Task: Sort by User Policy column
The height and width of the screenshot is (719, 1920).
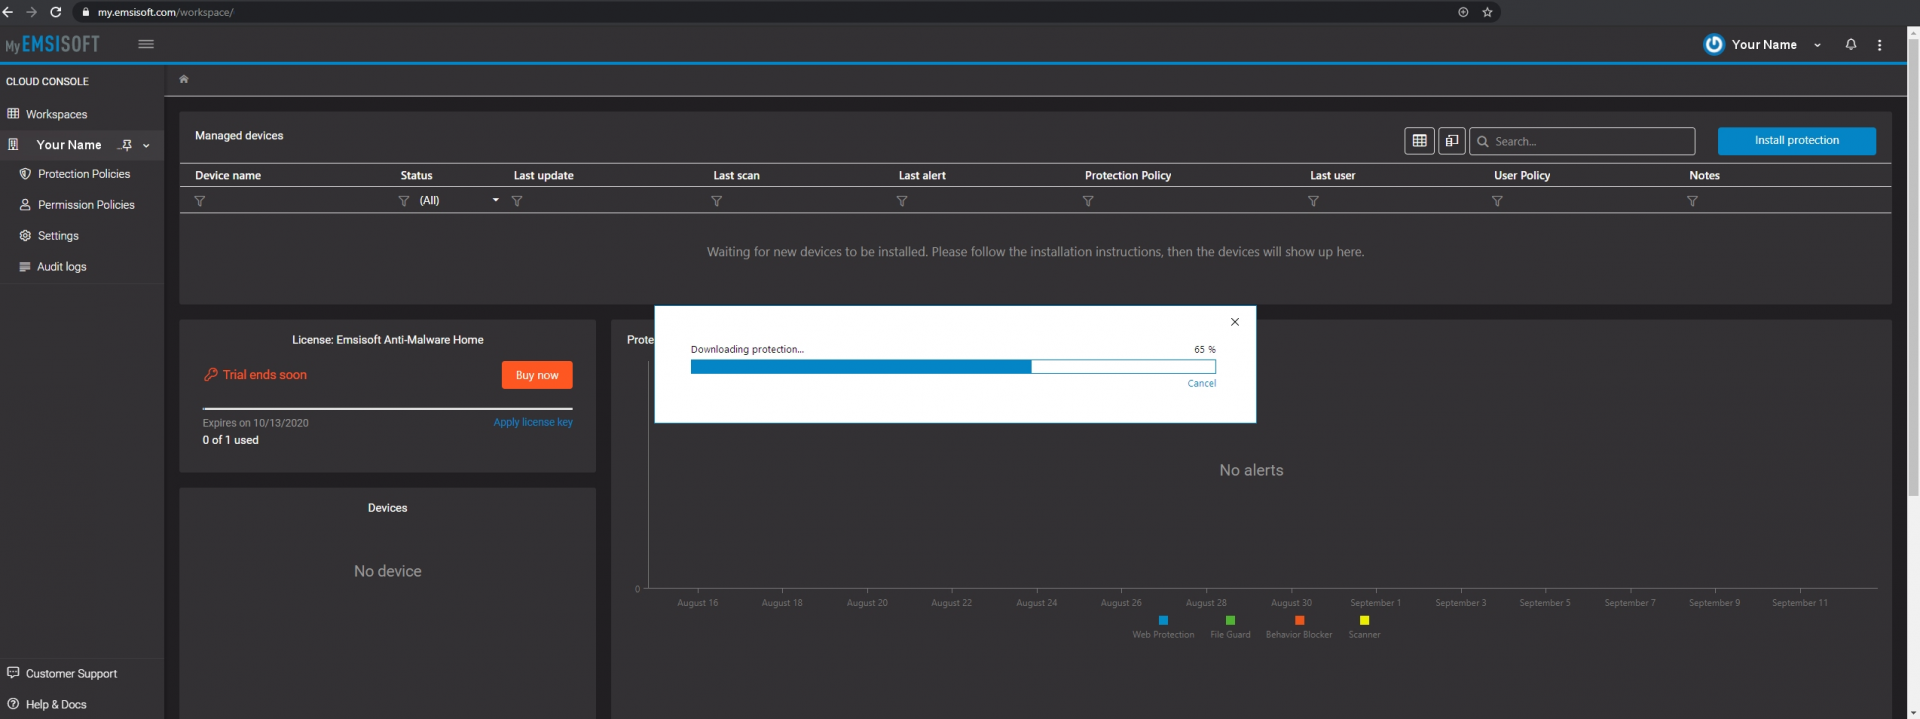Action: click(1522, 175)
